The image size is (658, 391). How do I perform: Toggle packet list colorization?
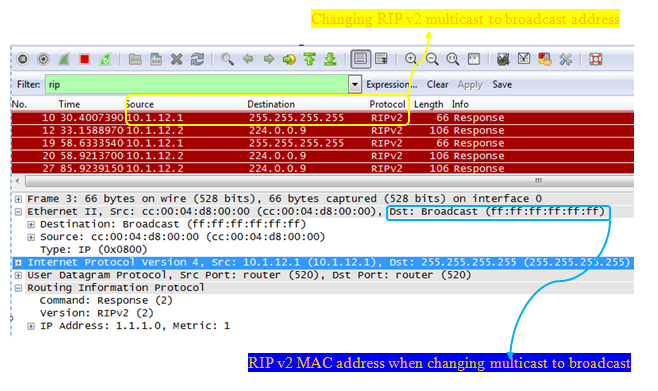[x=360, y=59]
